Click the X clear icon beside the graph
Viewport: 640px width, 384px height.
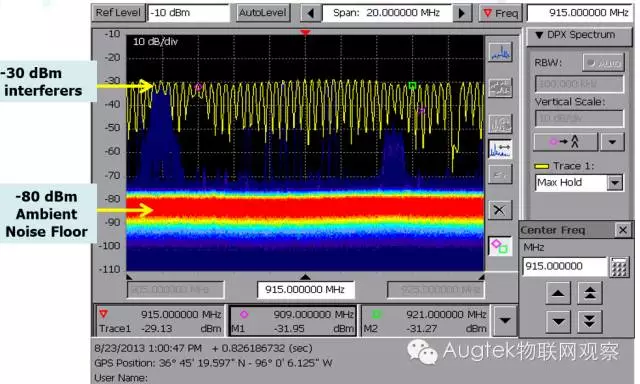coord(500,210)
